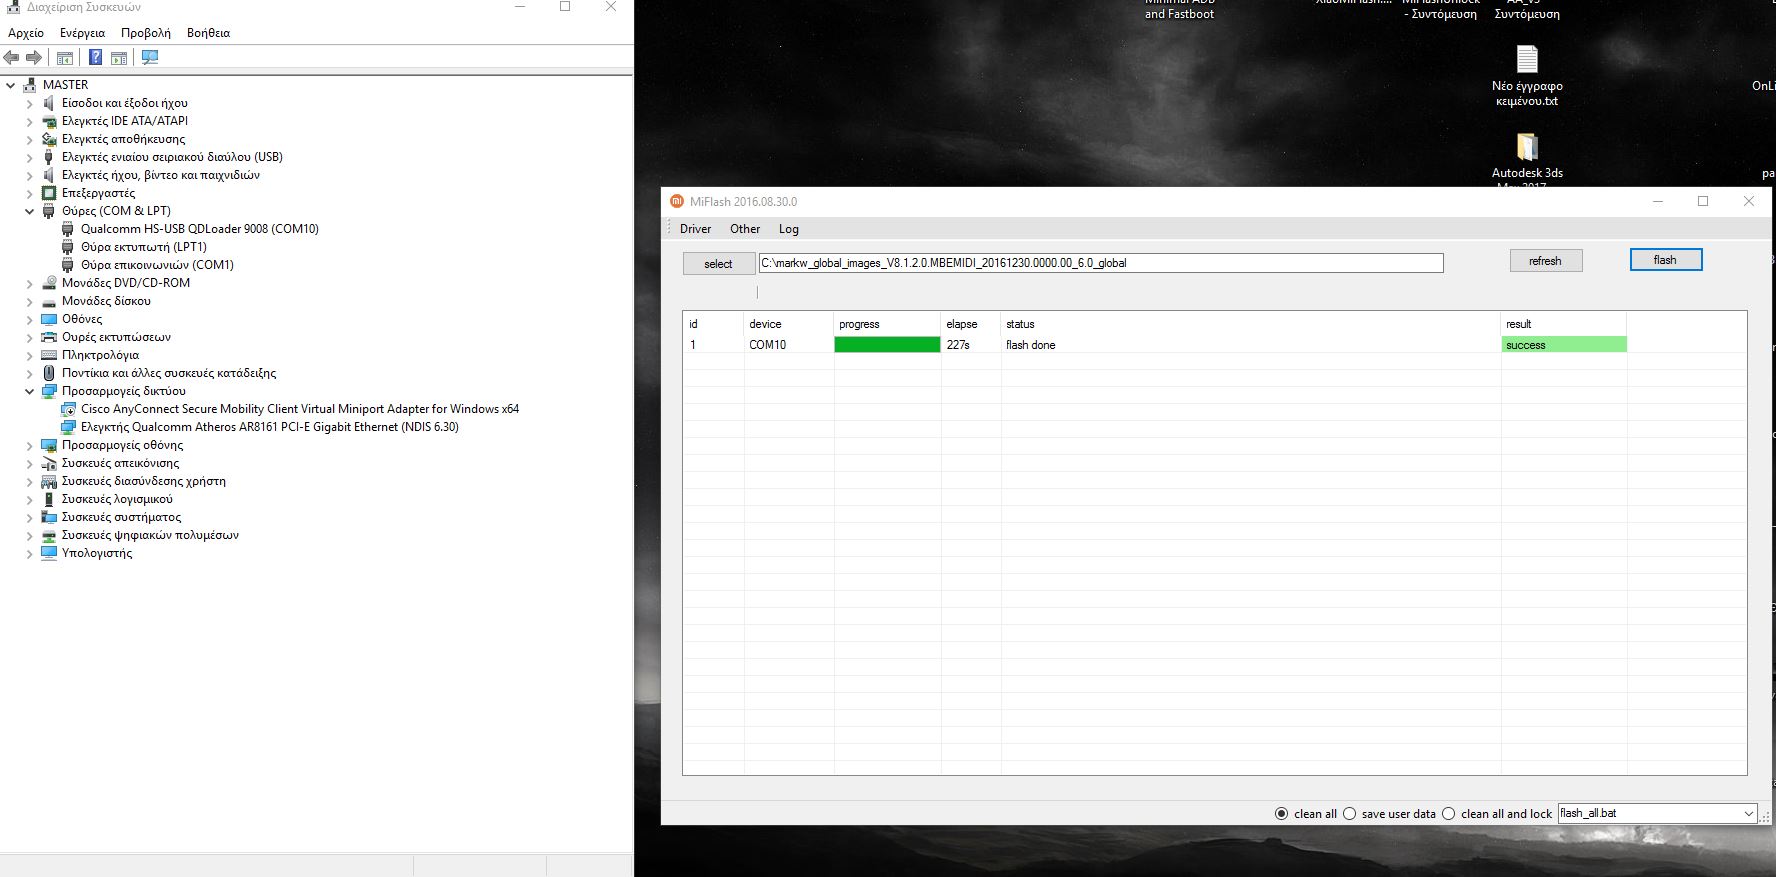Click the green progress bar for COM10
Viewport: 1776px width, 877px height.
(887, 345)
